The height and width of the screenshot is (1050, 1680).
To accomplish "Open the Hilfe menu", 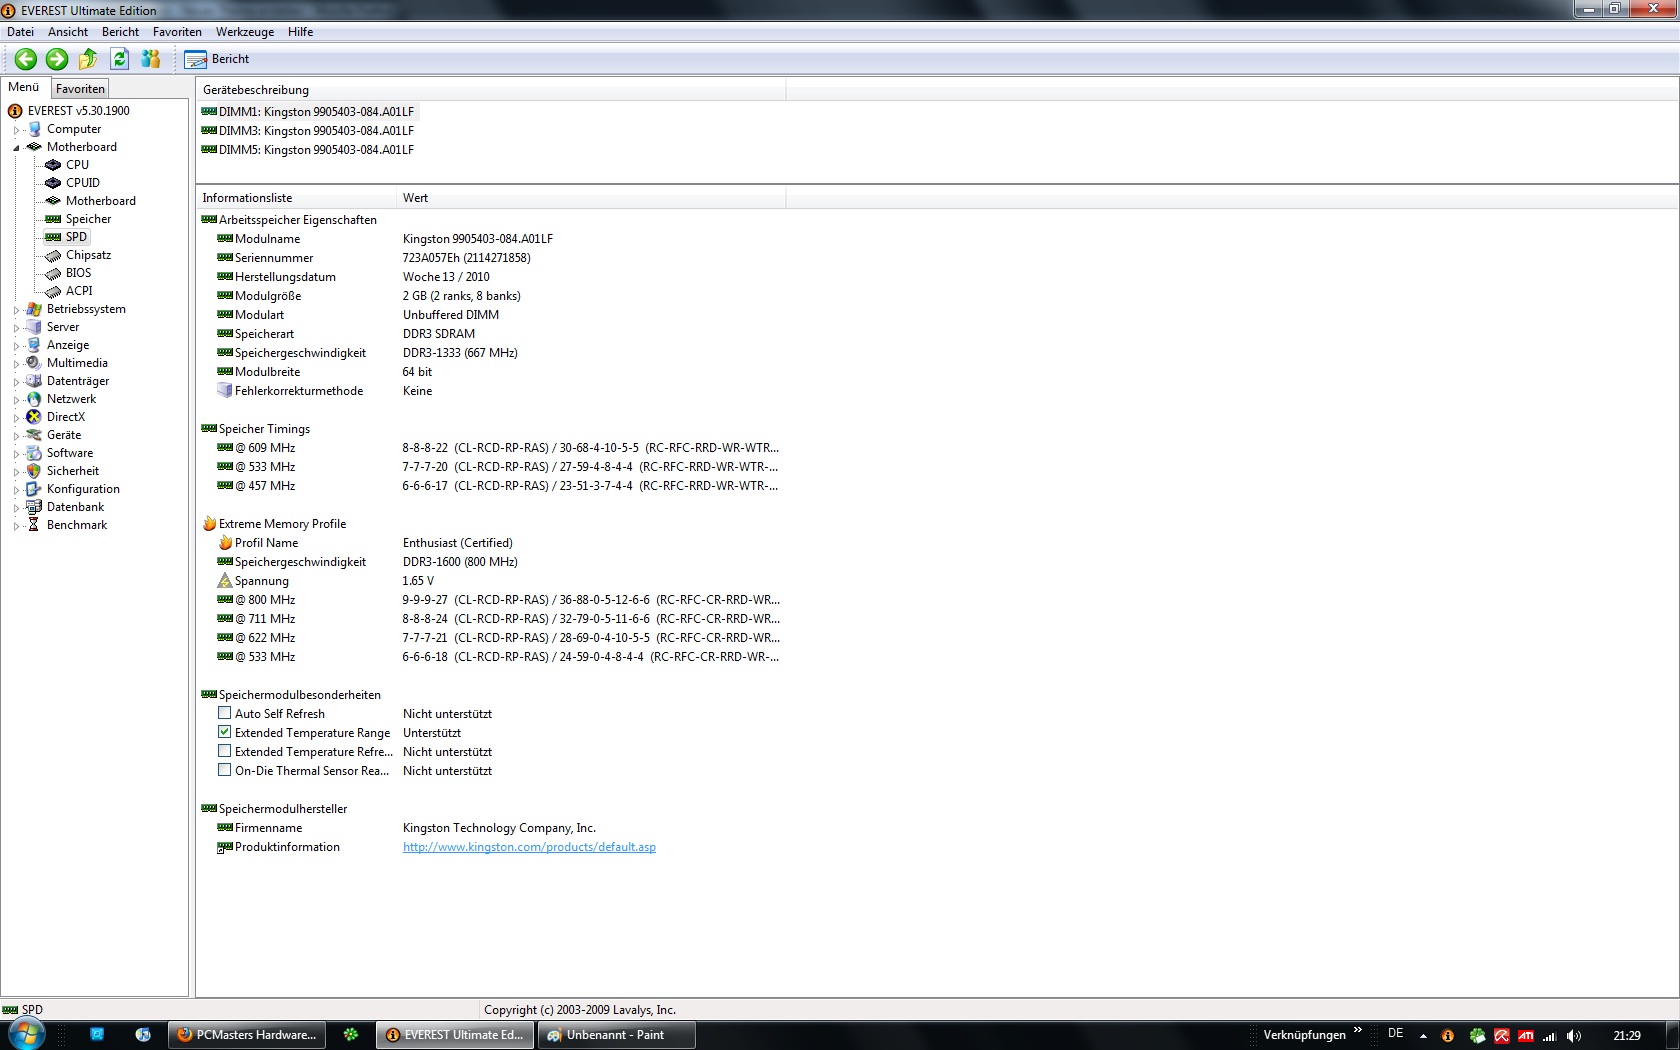I will click(x=300, y=32).
